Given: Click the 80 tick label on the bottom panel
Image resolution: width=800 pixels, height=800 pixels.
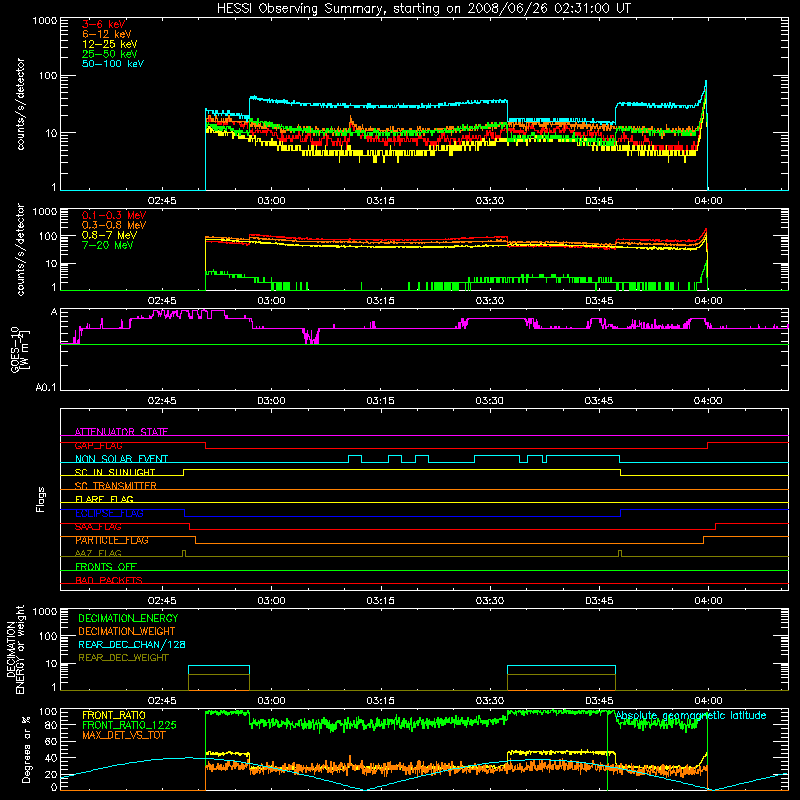Looking at the screenshot, I should 51,725.
